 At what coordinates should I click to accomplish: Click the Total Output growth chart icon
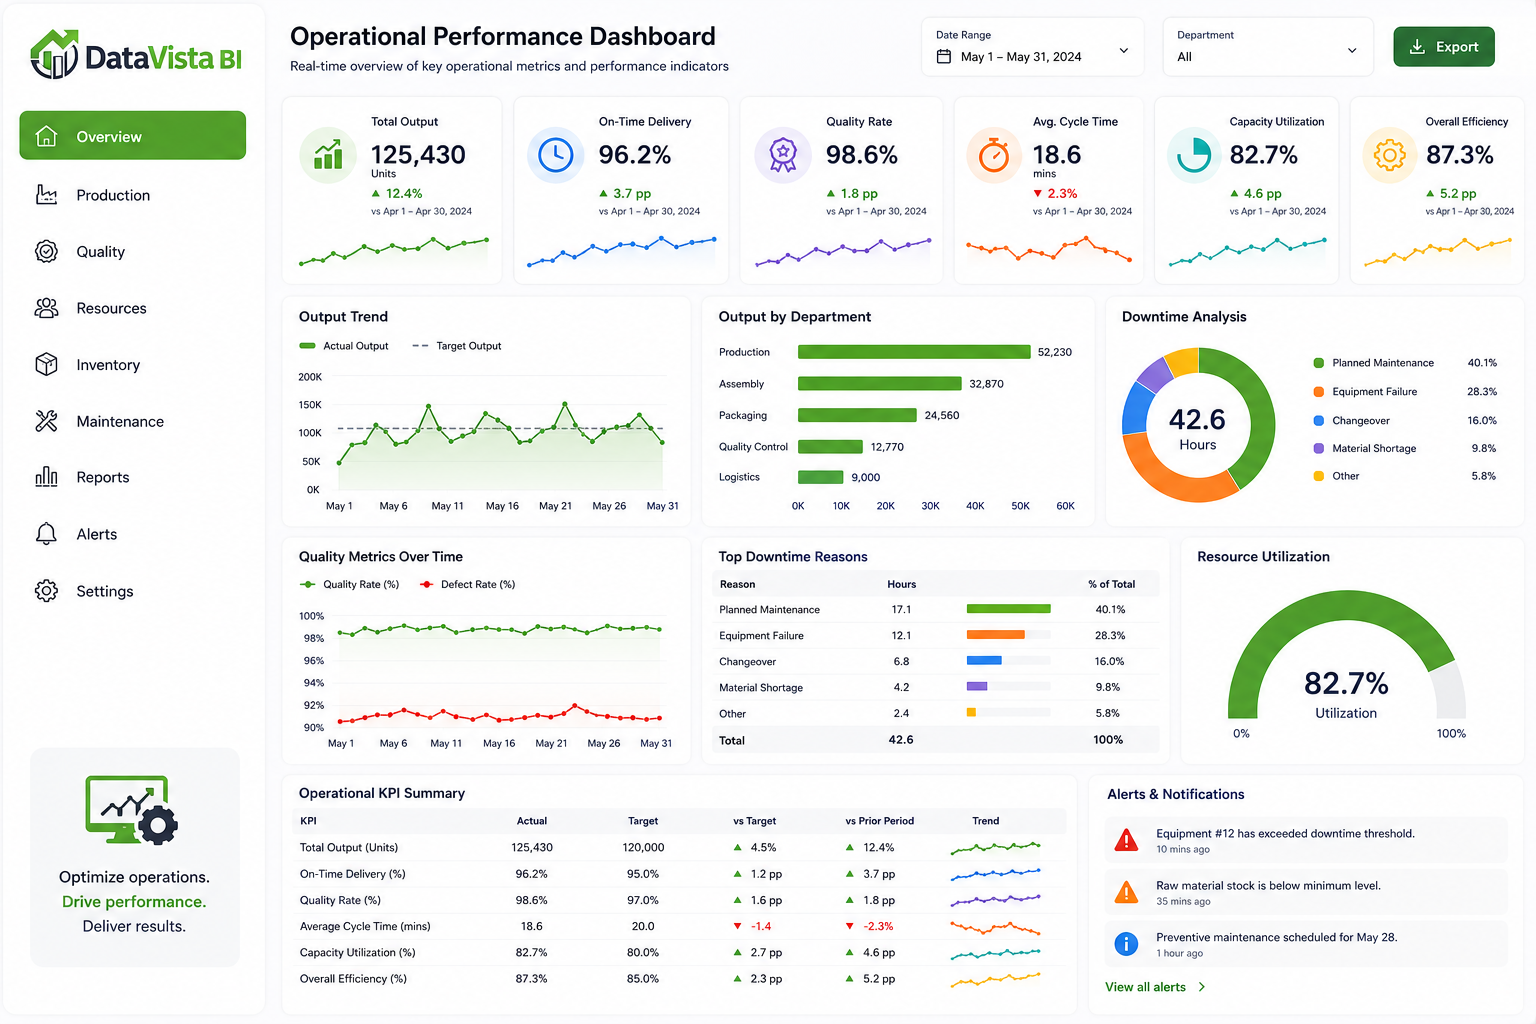tap(328, 155)
